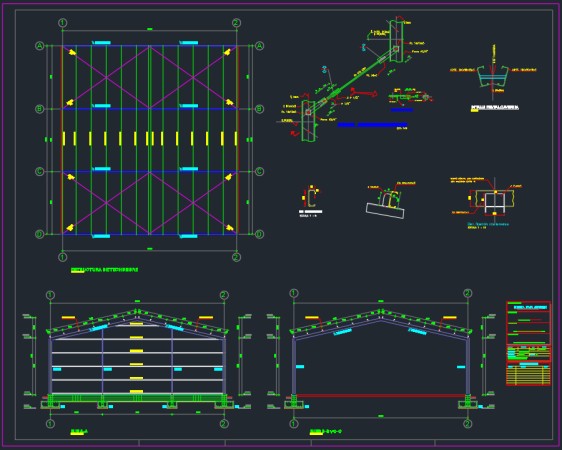Select the small turnbuckle detail drawing
The height and width of the screenshot is (450, 562).
tap(411, 97)
